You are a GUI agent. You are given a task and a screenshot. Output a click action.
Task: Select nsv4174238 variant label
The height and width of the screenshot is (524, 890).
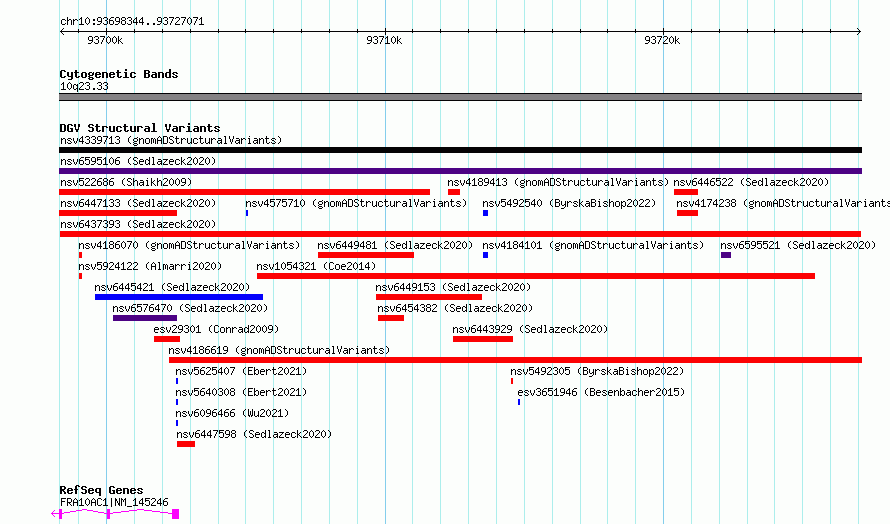coord(783,203)
